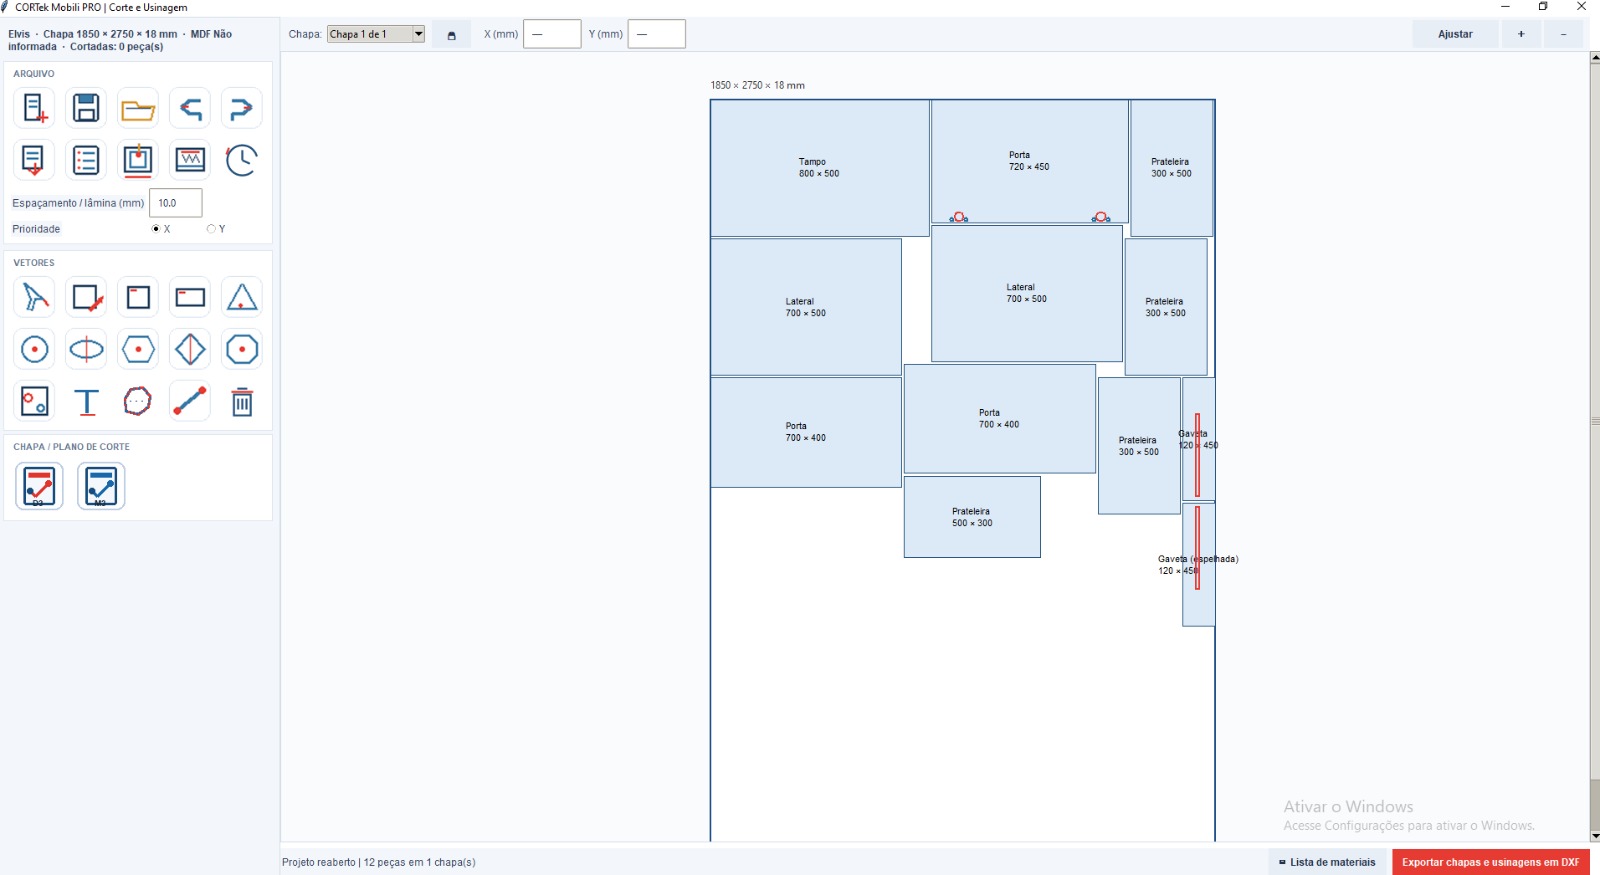1600x875 pixels.
Task: Click the Espaçamento / lâmina value field
Action: click(x=176, y=203)
